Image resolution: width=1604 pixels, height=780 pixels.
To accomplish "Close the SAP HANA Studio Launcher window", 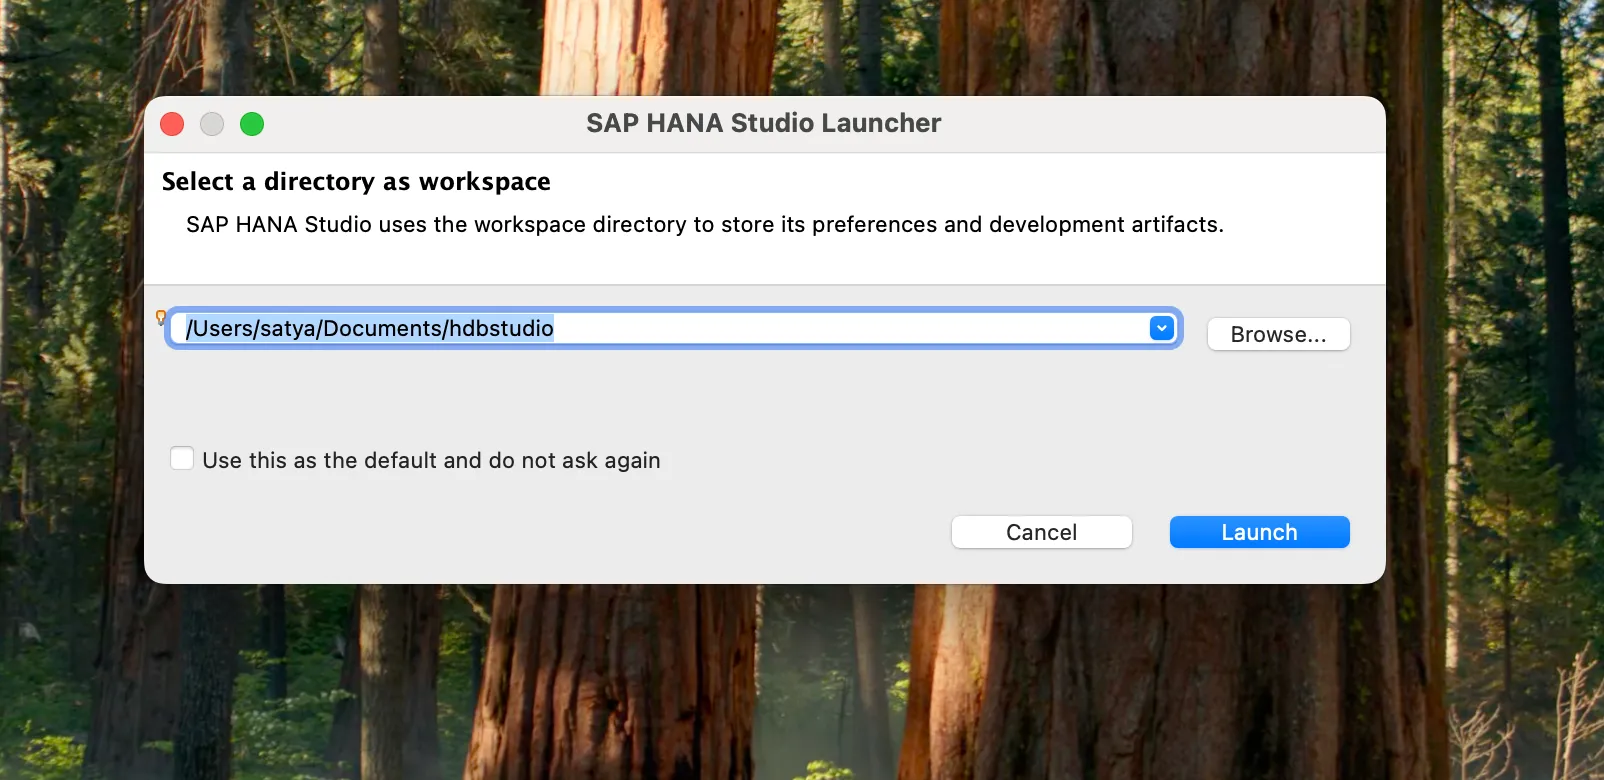I will pos(172,124).
